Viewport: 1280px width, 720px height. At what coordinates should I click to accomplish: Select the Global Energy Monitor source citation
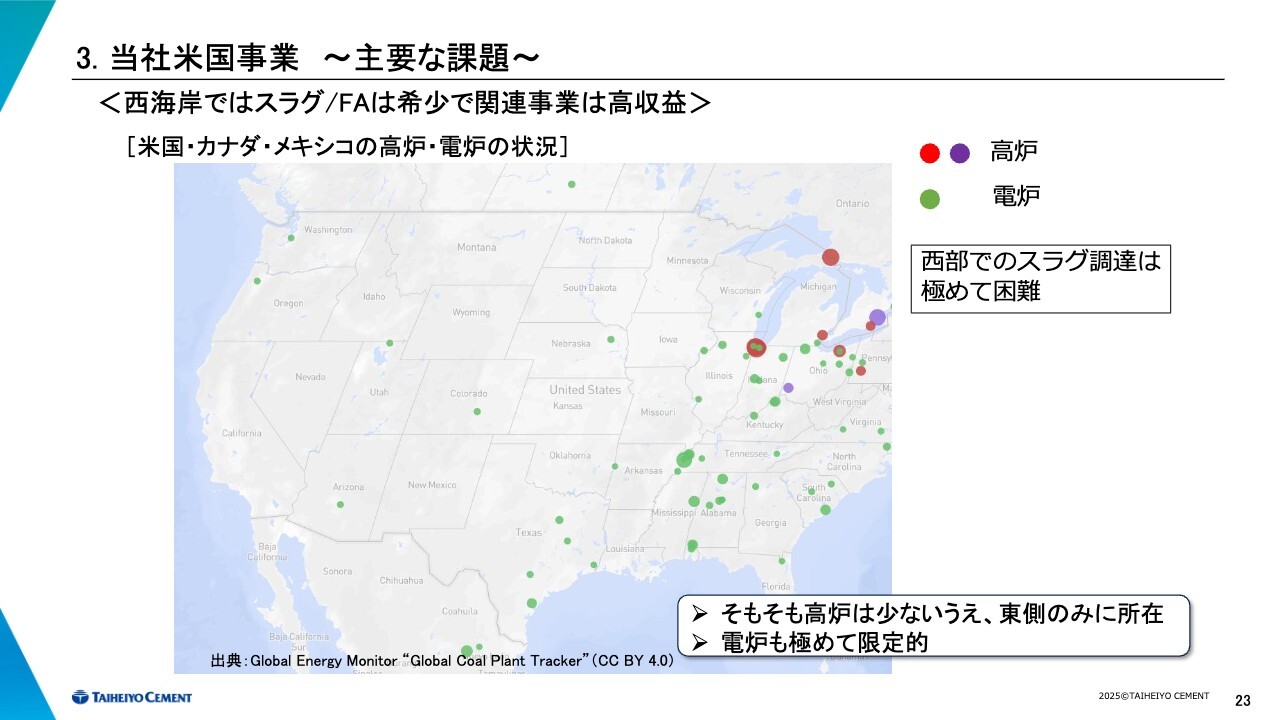[x=442, y=662]
